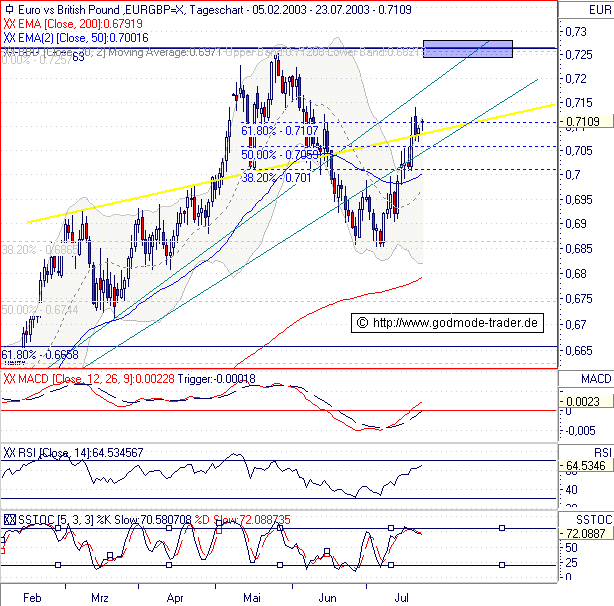
Task: Click the selected icon beside SSTOC label
Action: (x=9, y=519)
